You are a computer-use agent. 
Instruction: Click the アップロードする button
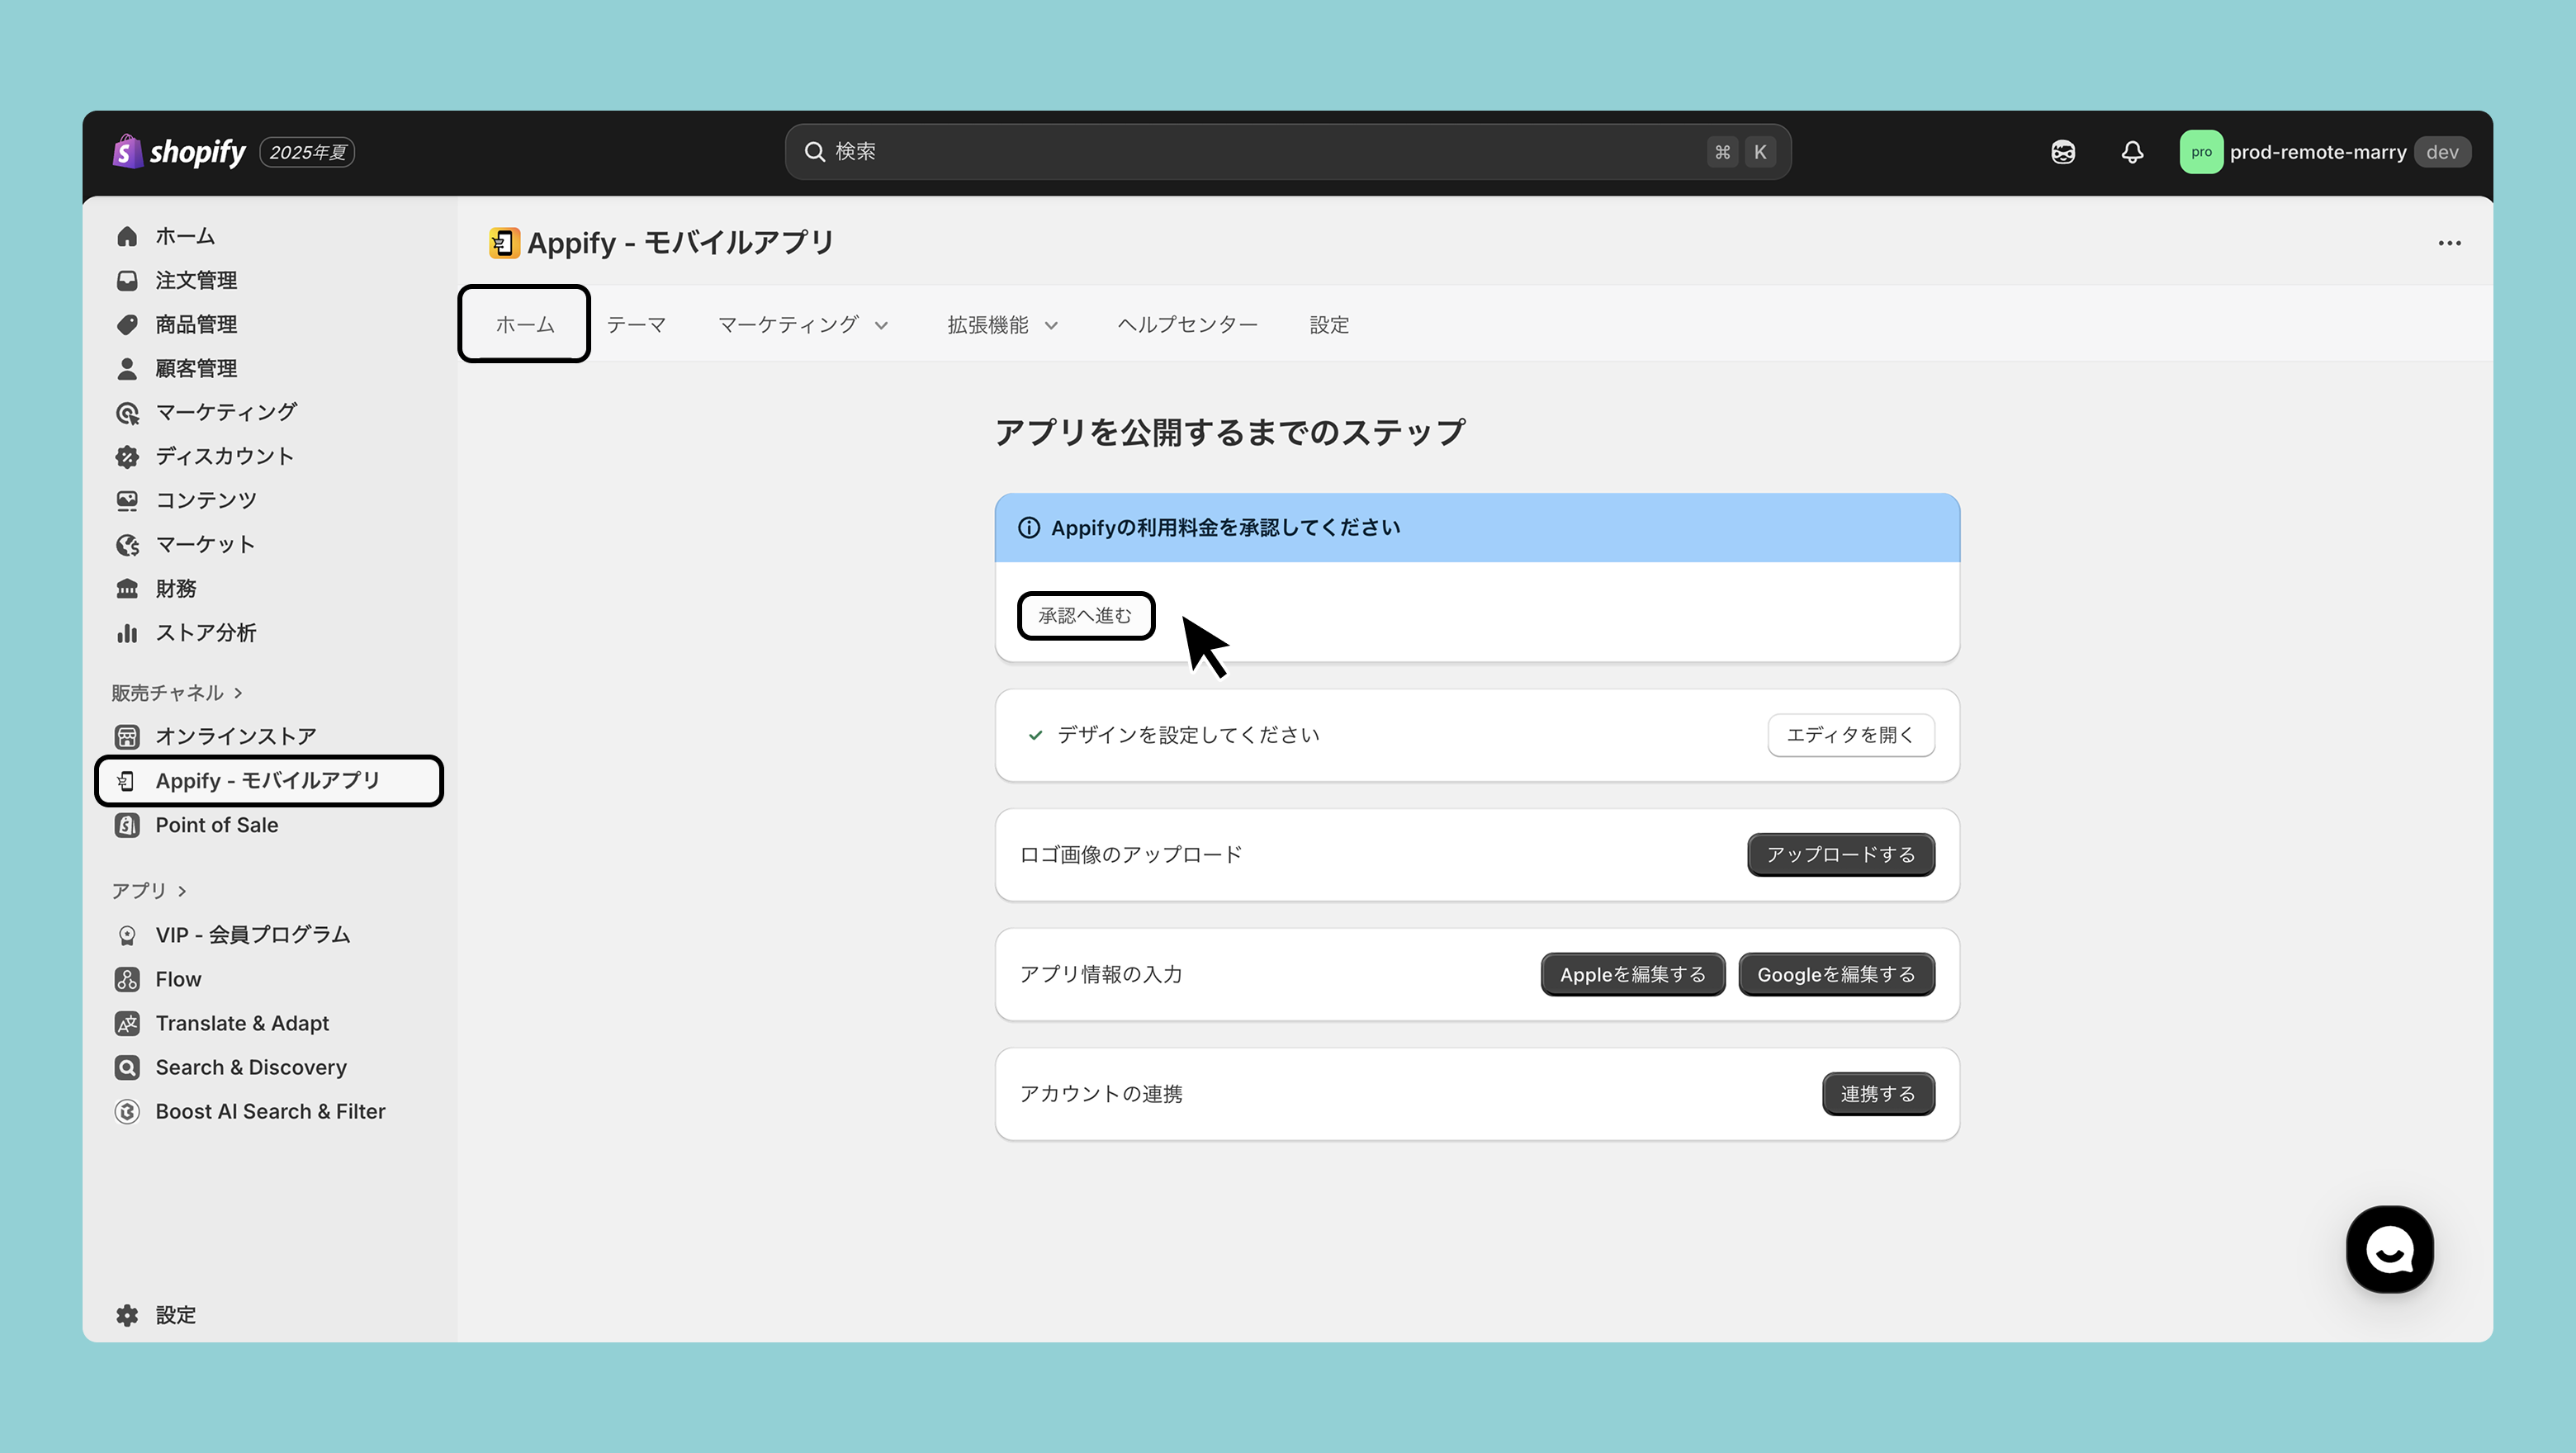(1840, 855)
